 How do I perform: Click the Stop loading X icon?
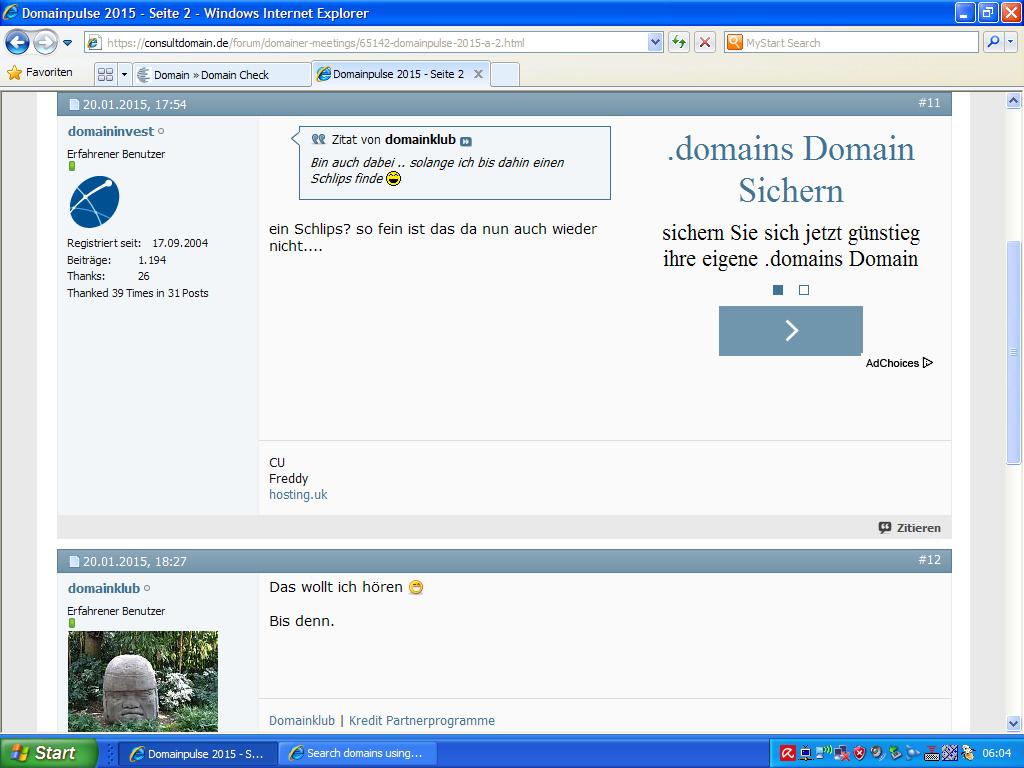[x=705, y=42]
